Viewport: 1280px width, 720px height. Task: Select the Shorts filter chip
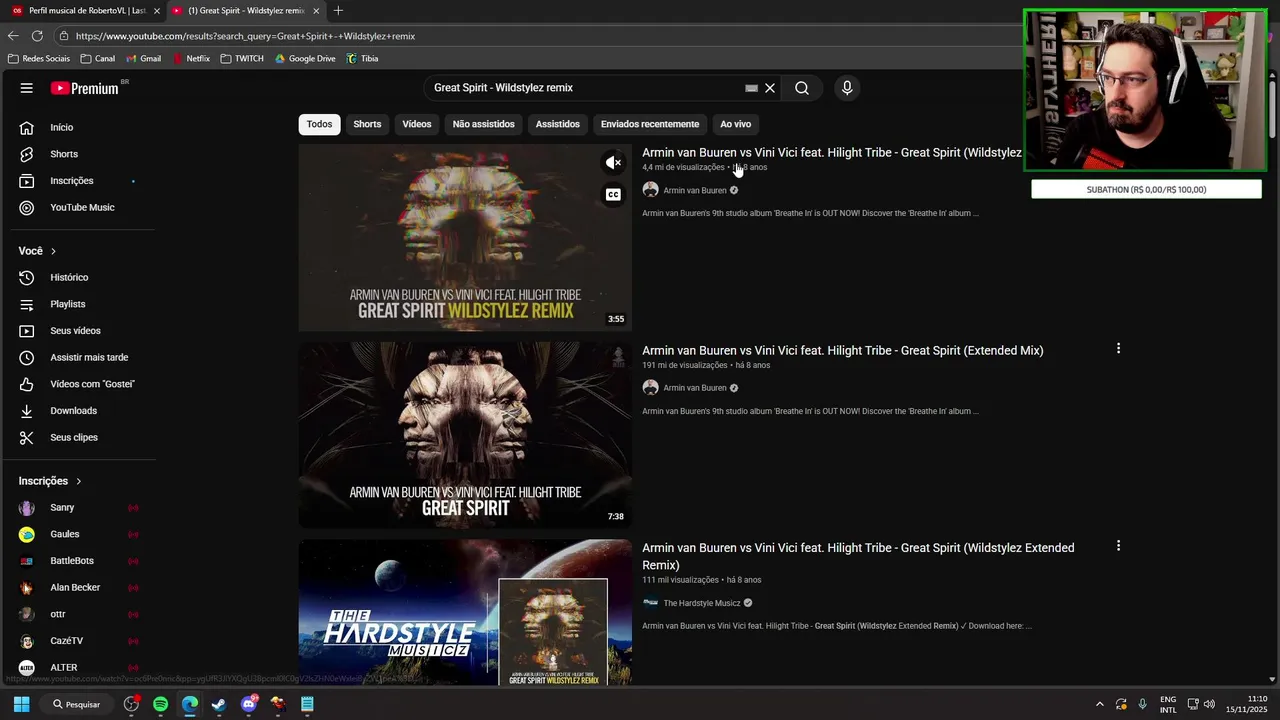(x=367, y=124)
